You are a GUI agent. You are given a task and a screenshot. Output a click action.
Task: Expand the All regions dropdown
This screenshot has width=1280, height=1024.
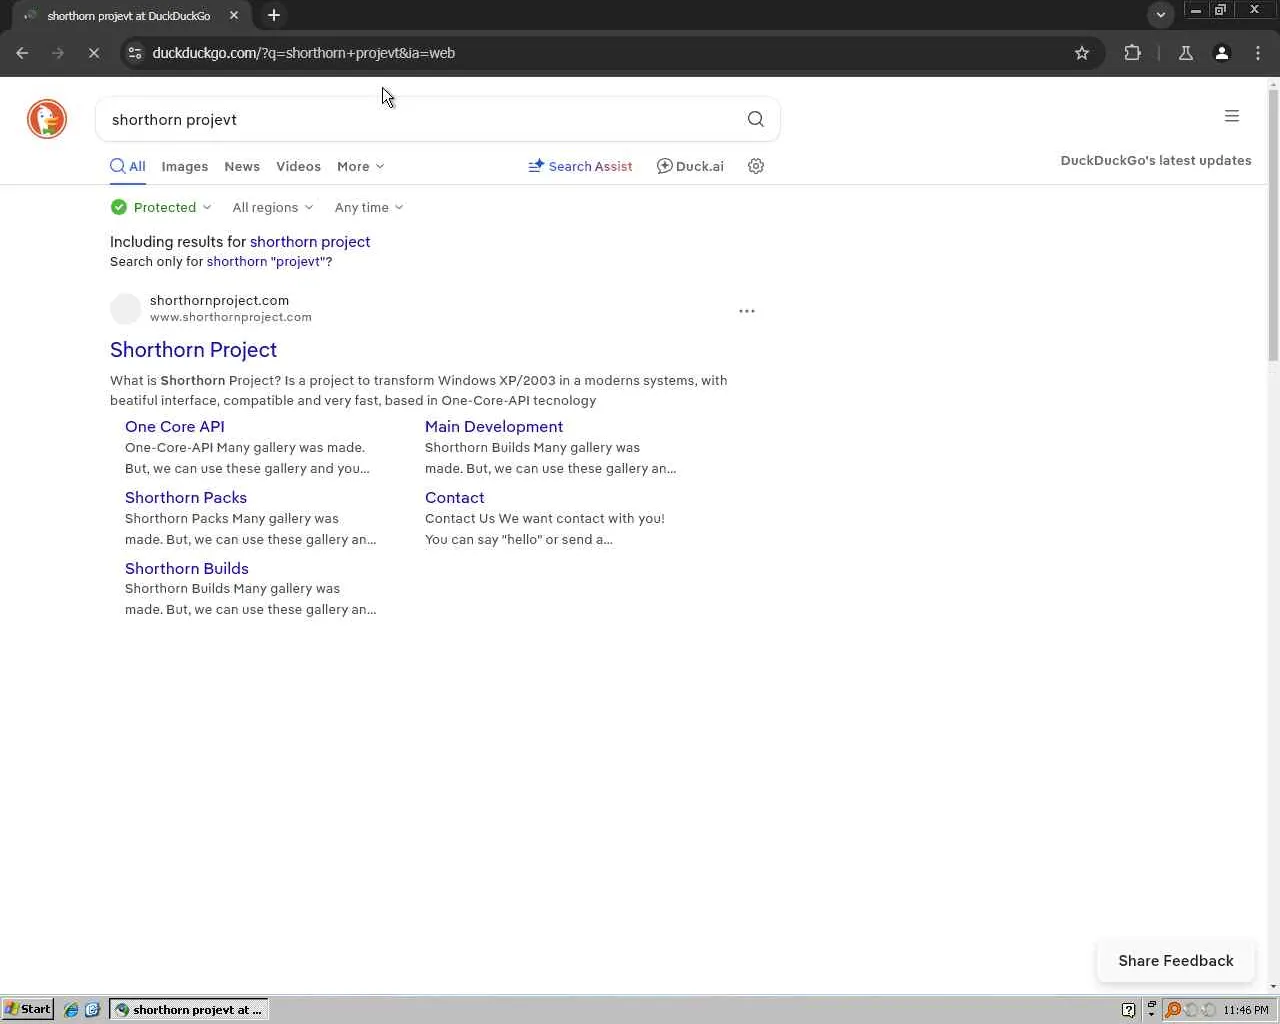pyautogui.click(x=273, y=207)
